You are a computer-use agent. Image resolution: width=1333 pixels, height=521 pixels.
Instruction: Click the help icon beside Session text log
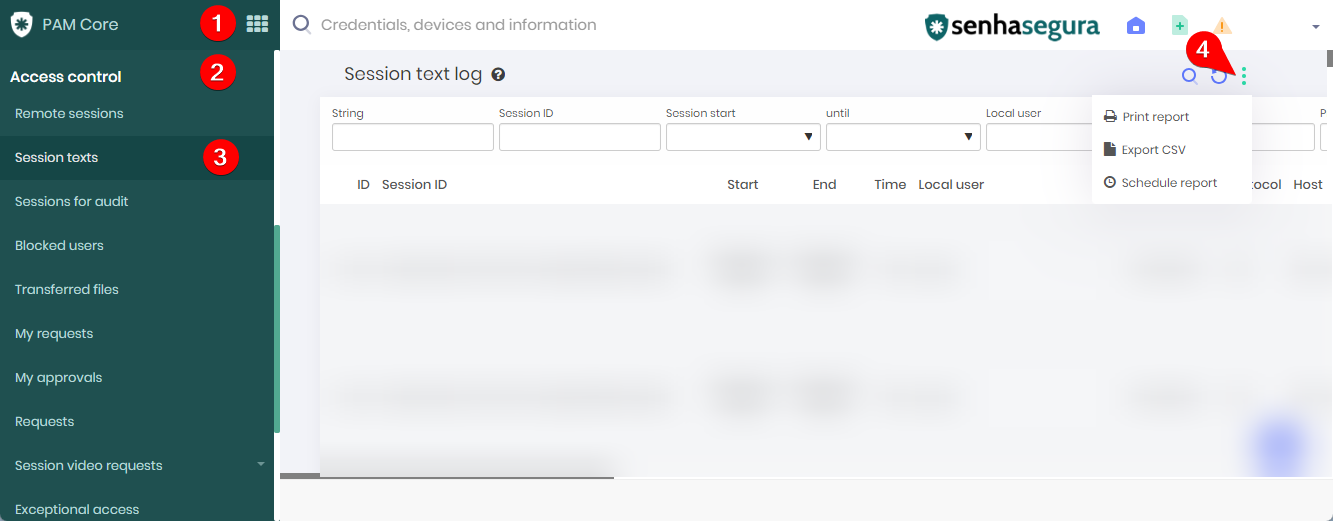click(498, 74)
